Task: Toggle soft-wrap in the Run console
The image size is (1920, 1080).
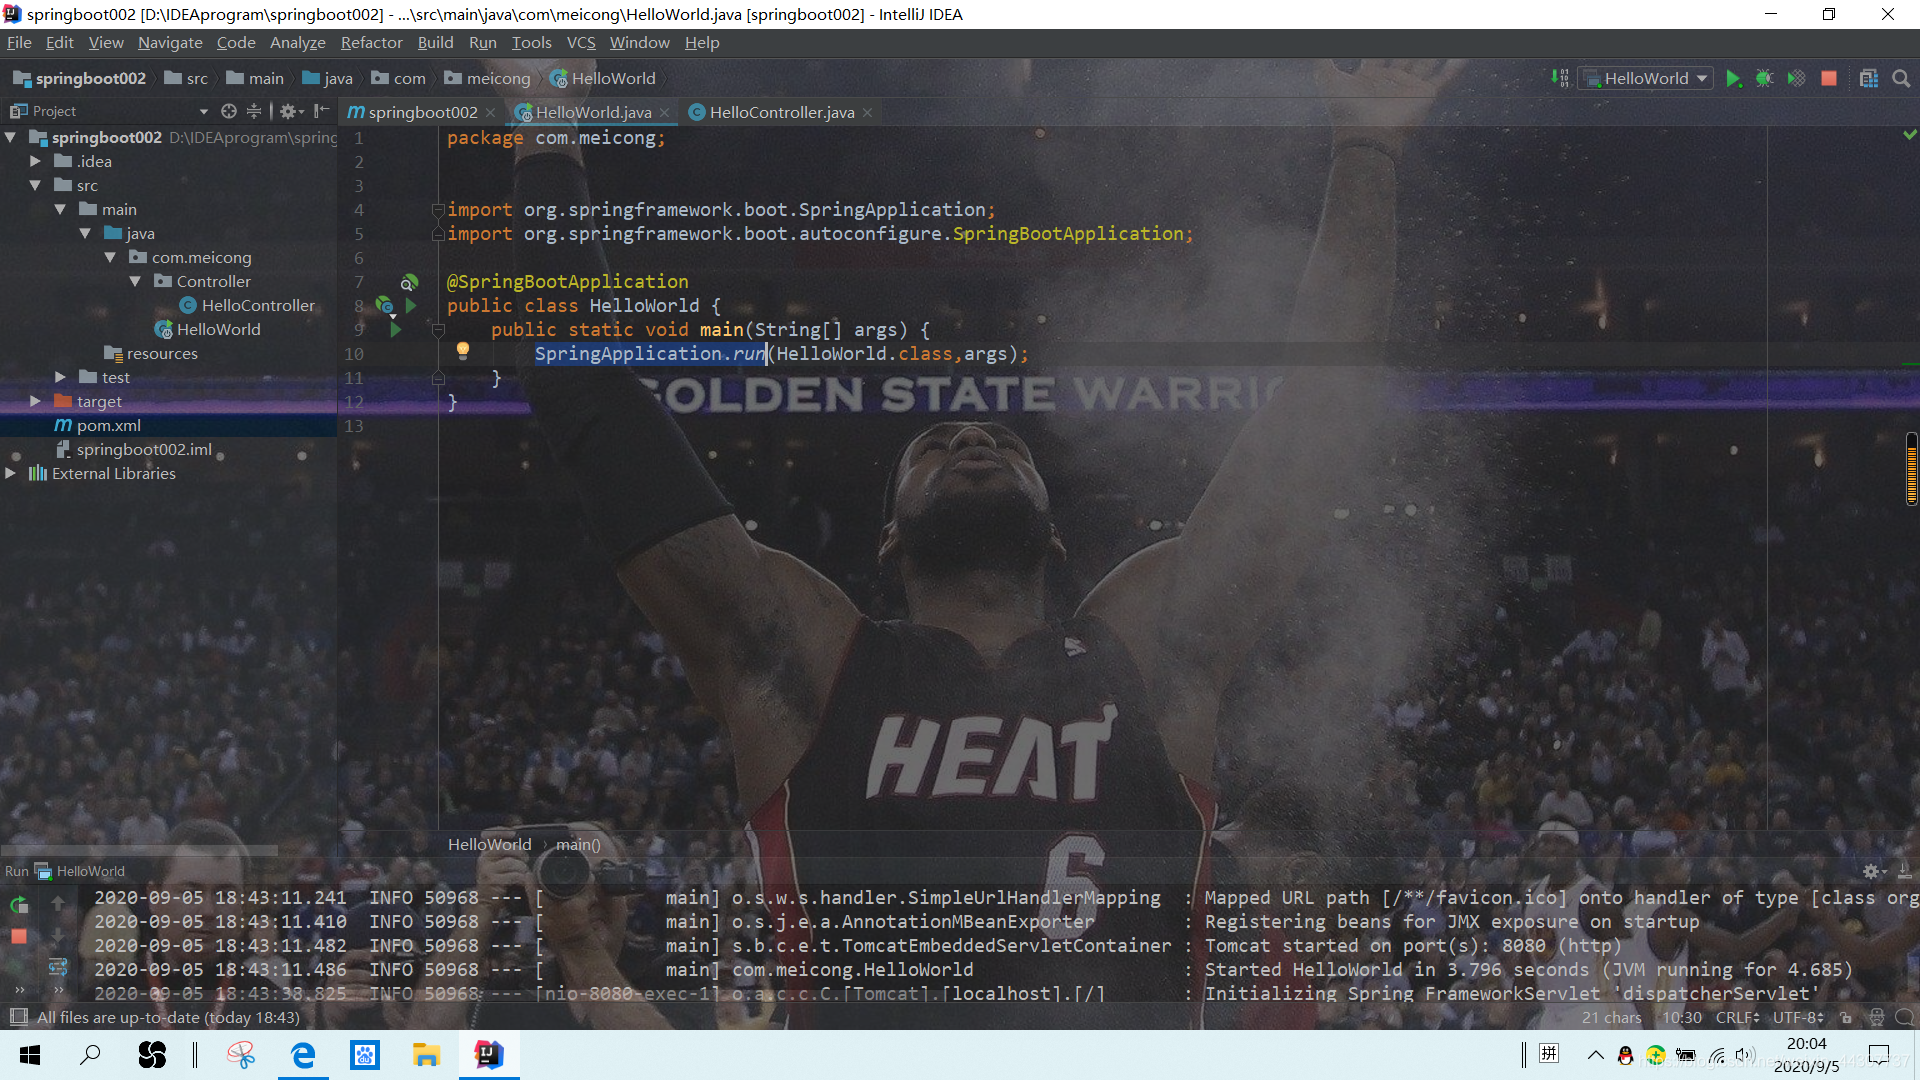Action: [x=58, y=966]
